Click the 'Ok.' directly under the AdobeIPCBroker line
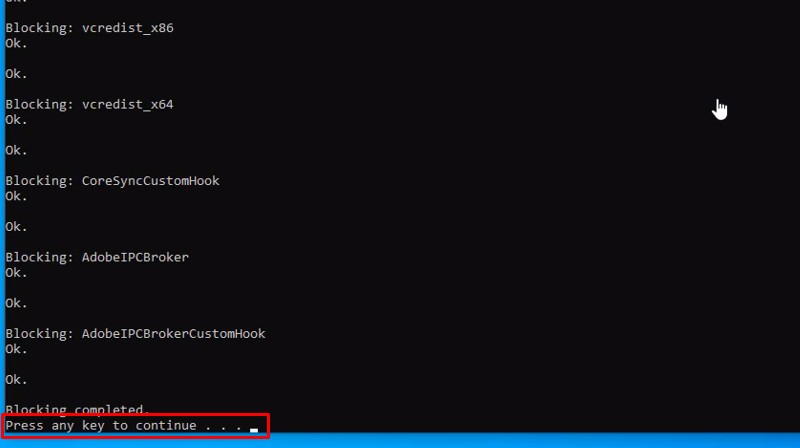This screenshot has width=800, height=448. point(16,272)
